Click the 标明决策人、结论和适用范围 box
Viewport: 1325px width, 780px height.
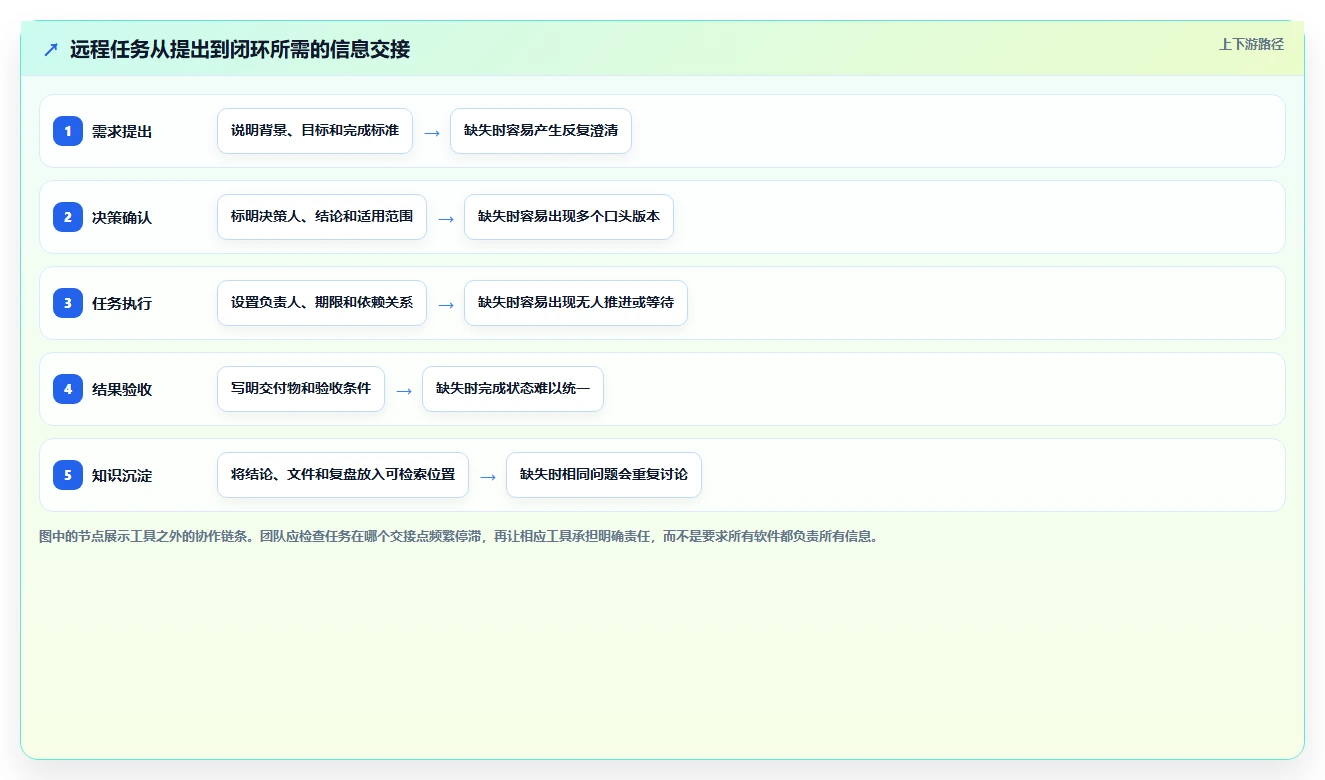[322, 217]
